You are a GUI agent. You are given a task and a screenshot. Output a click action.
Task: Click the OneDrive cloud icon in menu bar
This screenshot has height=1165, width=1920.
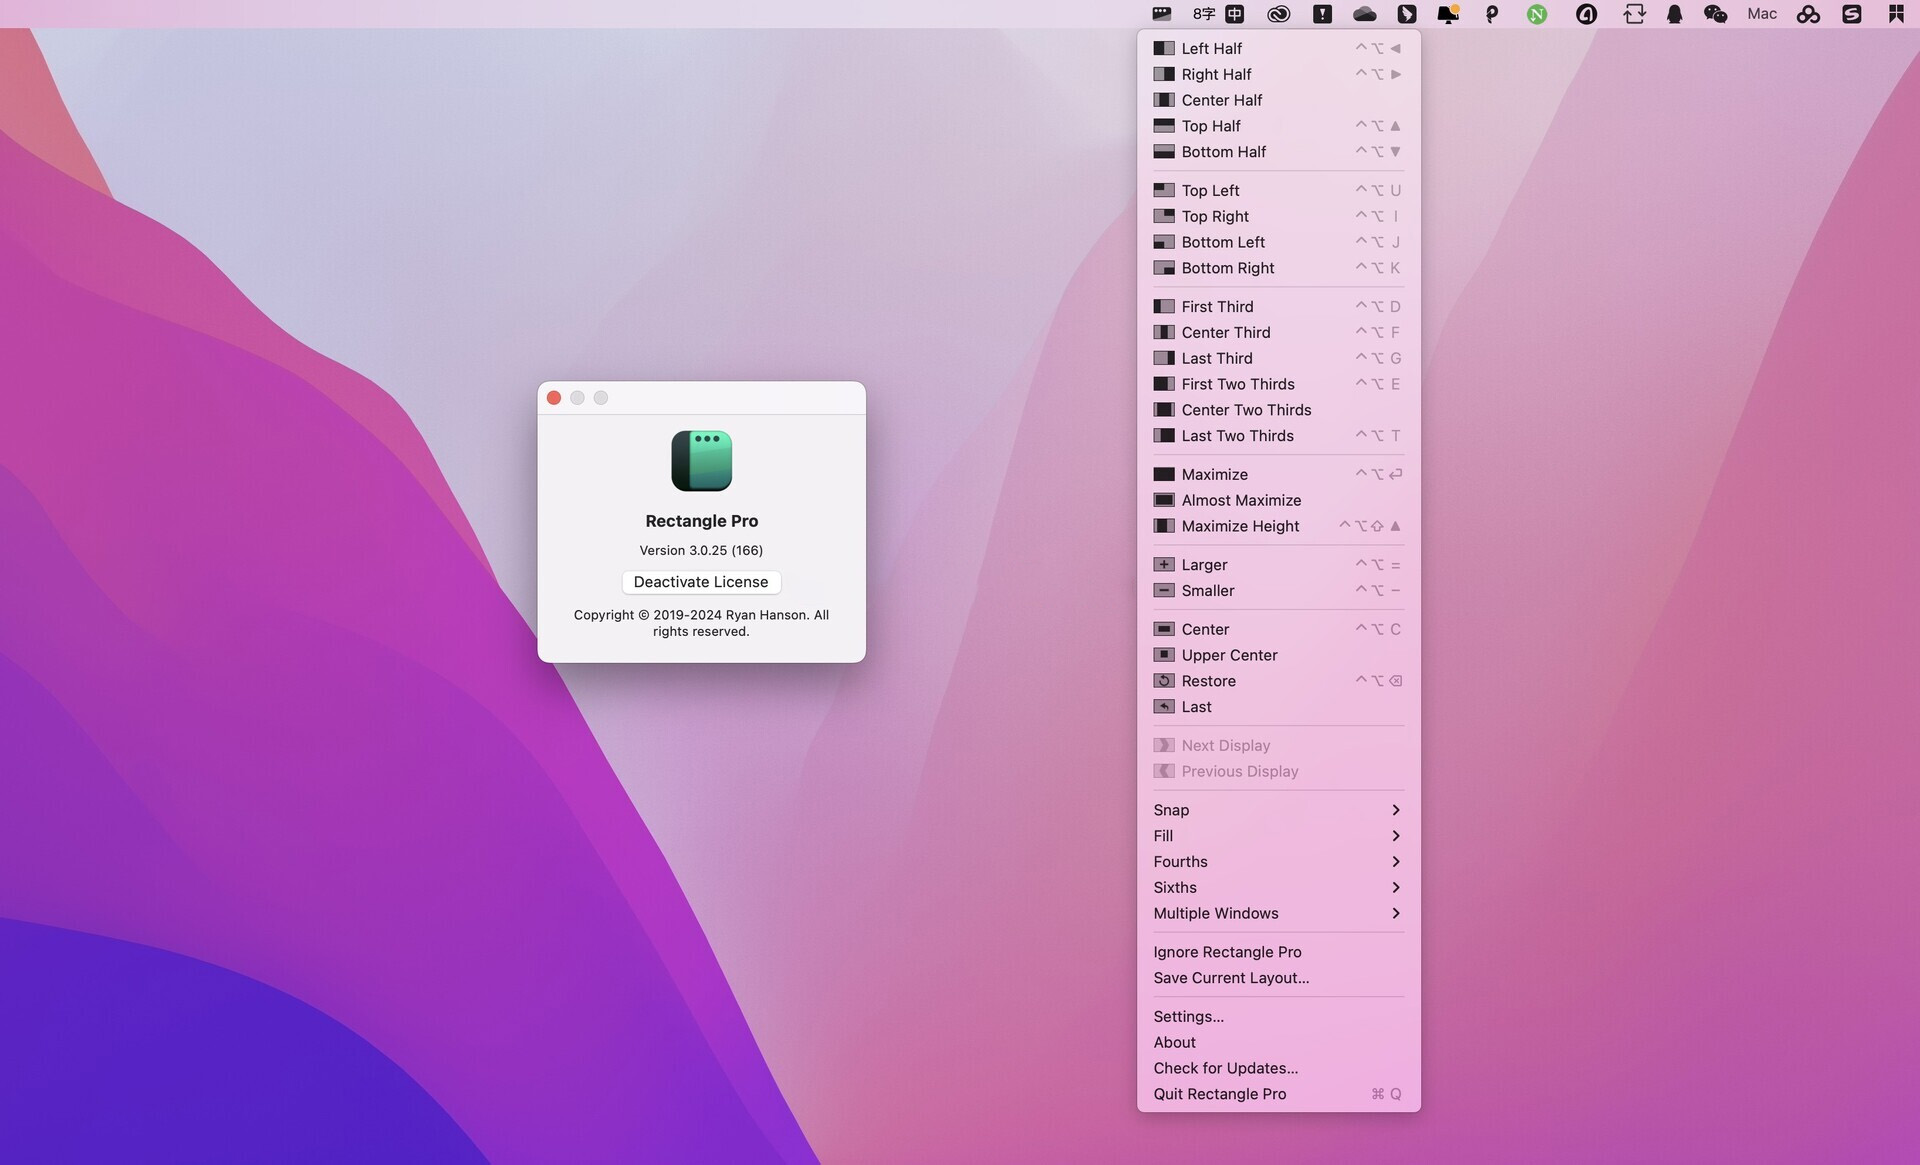pos(1363,14)
